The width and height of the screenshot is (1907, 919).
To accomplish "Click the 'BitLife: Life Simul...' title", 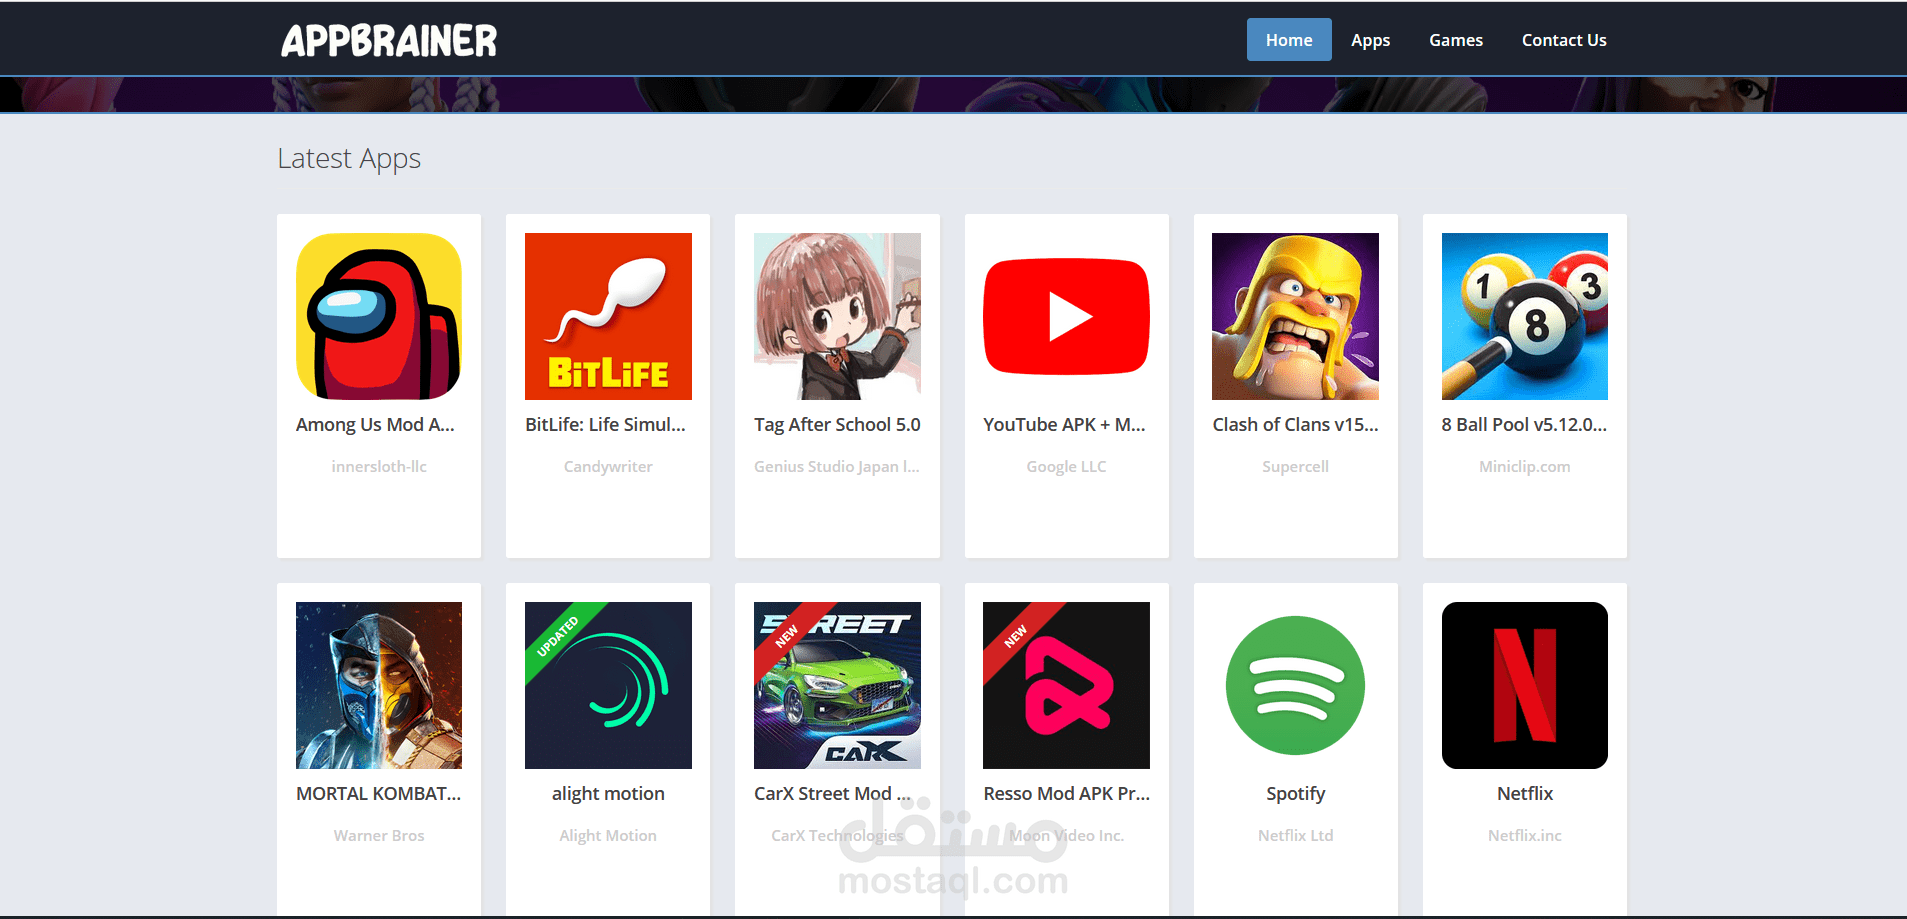I will [x=606, y=424].
